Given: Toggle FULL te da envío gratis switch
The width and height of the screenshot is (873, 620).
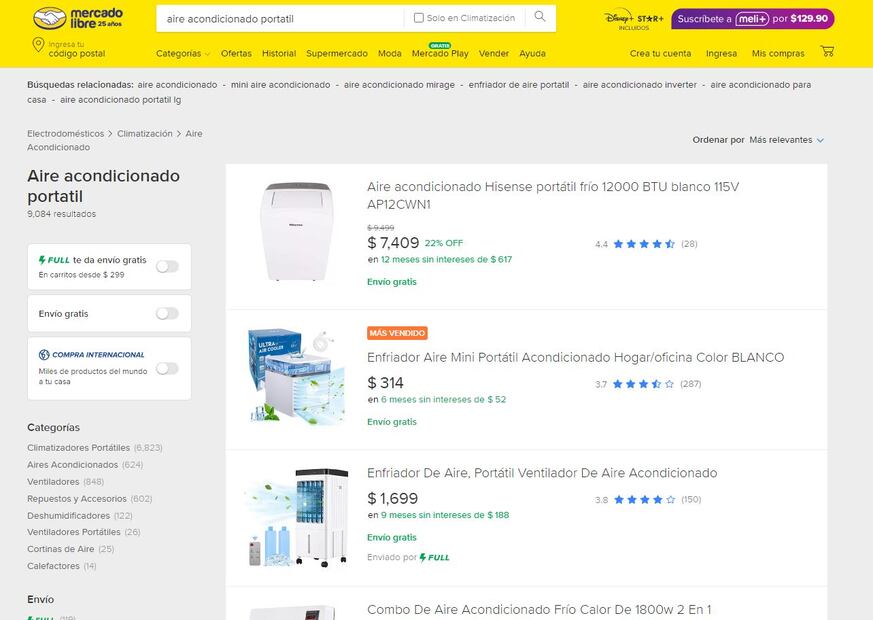Looking at the screenshot, I should [x=167, y=267].
